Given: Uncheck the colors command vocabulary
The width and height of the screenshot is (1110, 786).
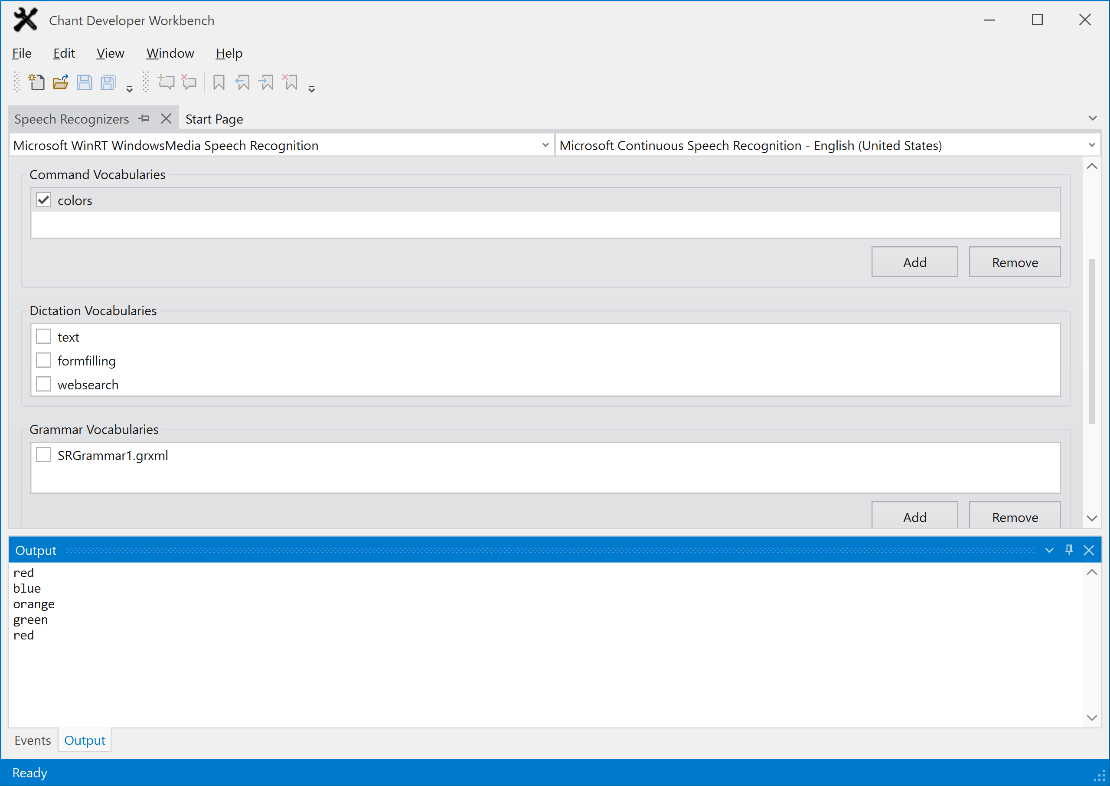Looking at the screenshot, I should [x=44, y=200].
